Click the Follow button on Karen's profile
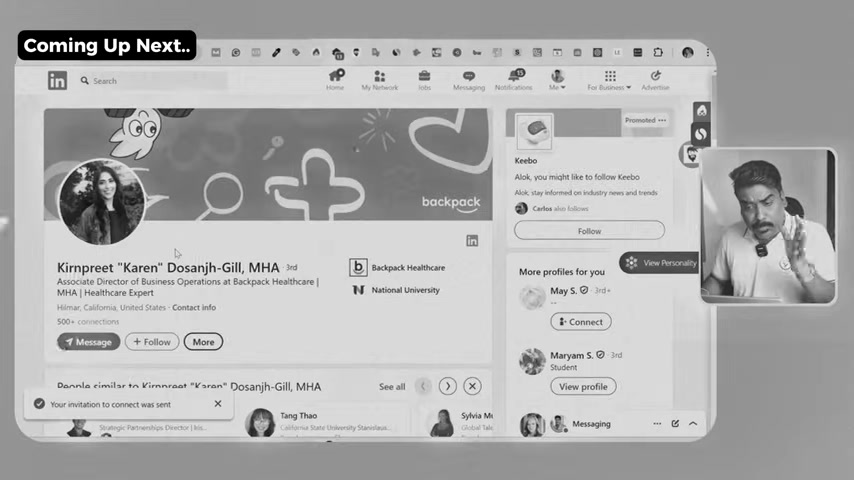Image resolution: width=854 pixels, height=480 pixels. pyautogui.click(x=152, y=342)
